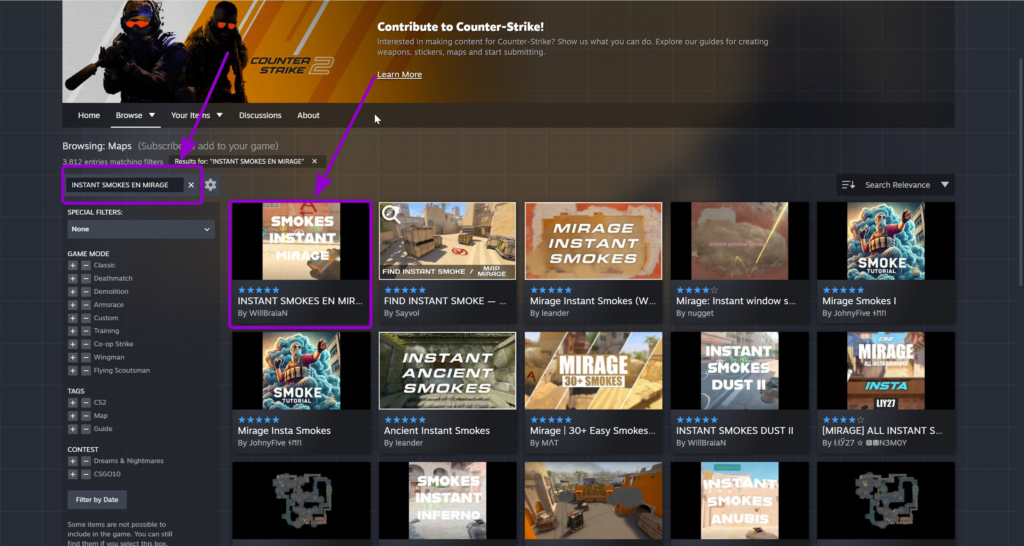Exclude Flying Scoutsman with minus icon
The width and height of the screenshot is (1024, 546).
[86, 370]
